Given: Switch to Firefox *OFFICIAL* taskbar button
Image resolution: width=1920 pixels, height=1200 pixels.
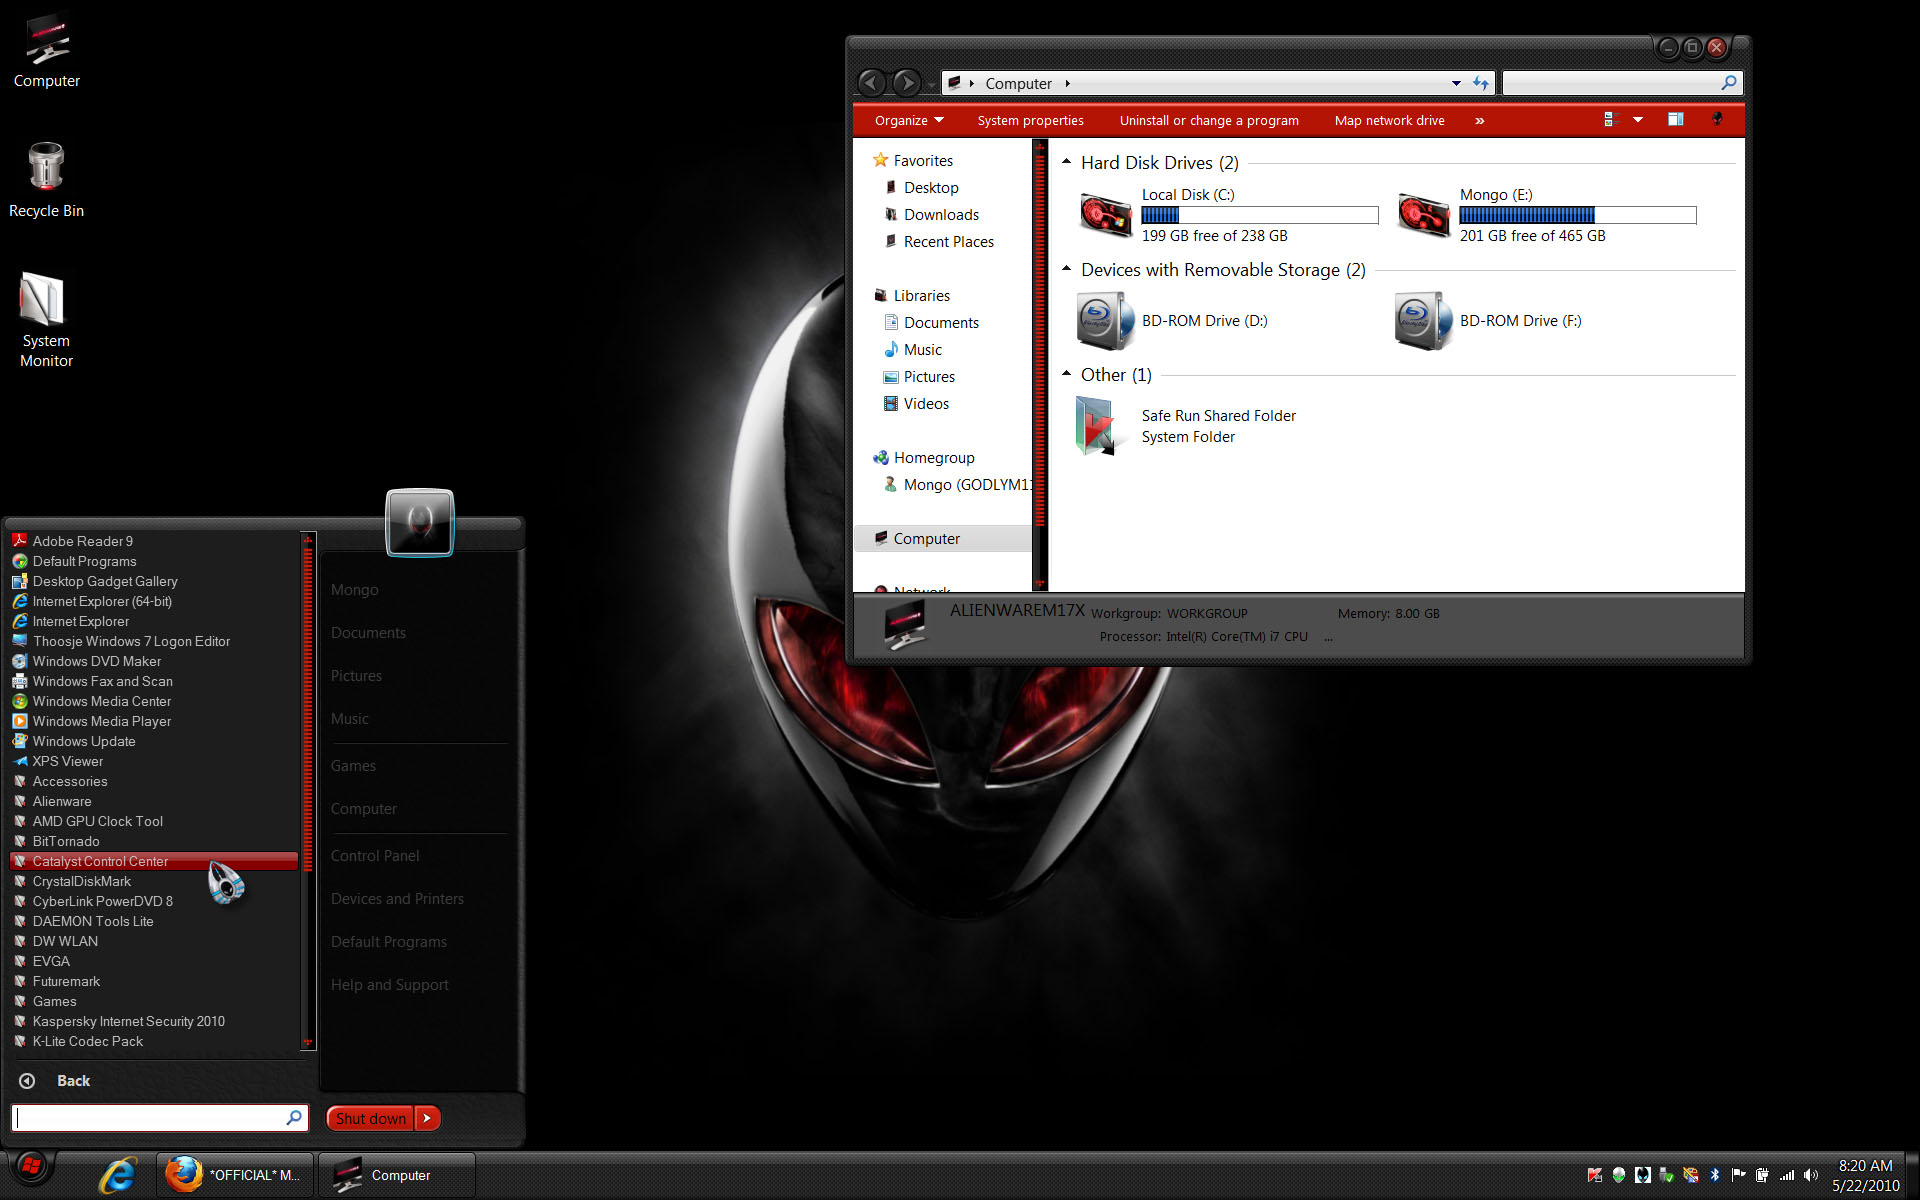Looking at the screenshot, I should coord(235,1175).
